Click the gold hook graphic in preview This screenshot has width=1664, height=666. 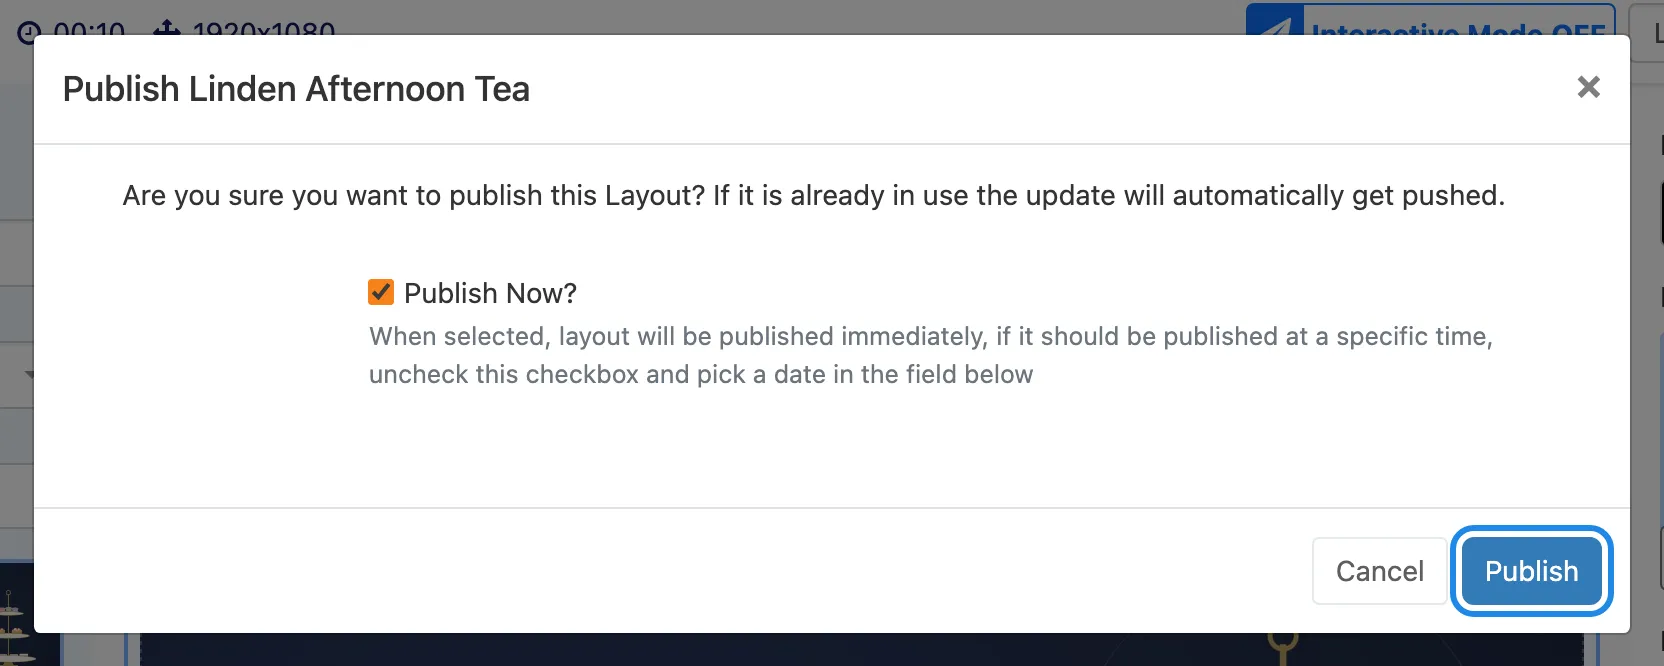point(1283,646)
